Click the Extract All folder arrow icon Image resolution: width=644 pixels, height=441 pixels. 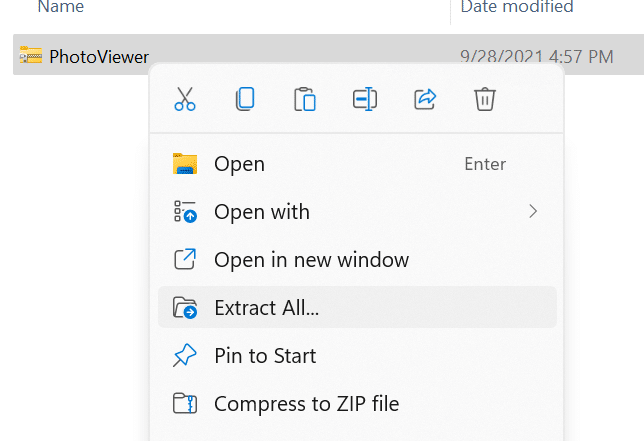click(185, 308)
